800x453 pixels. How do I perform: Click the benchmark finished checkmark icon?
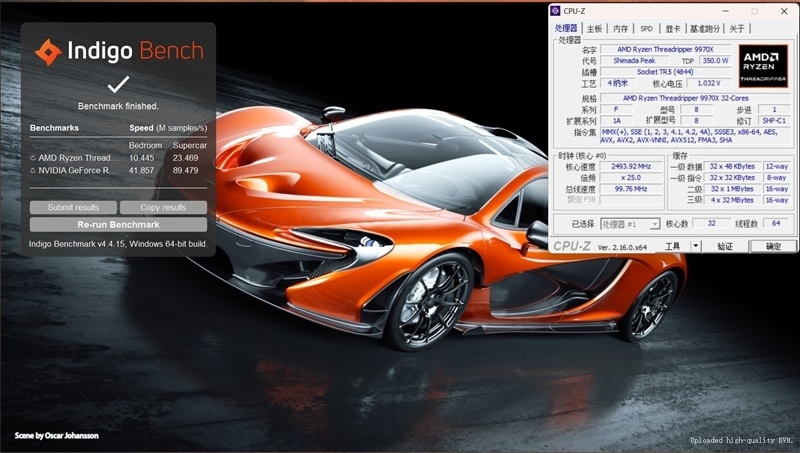coord(118,84)
